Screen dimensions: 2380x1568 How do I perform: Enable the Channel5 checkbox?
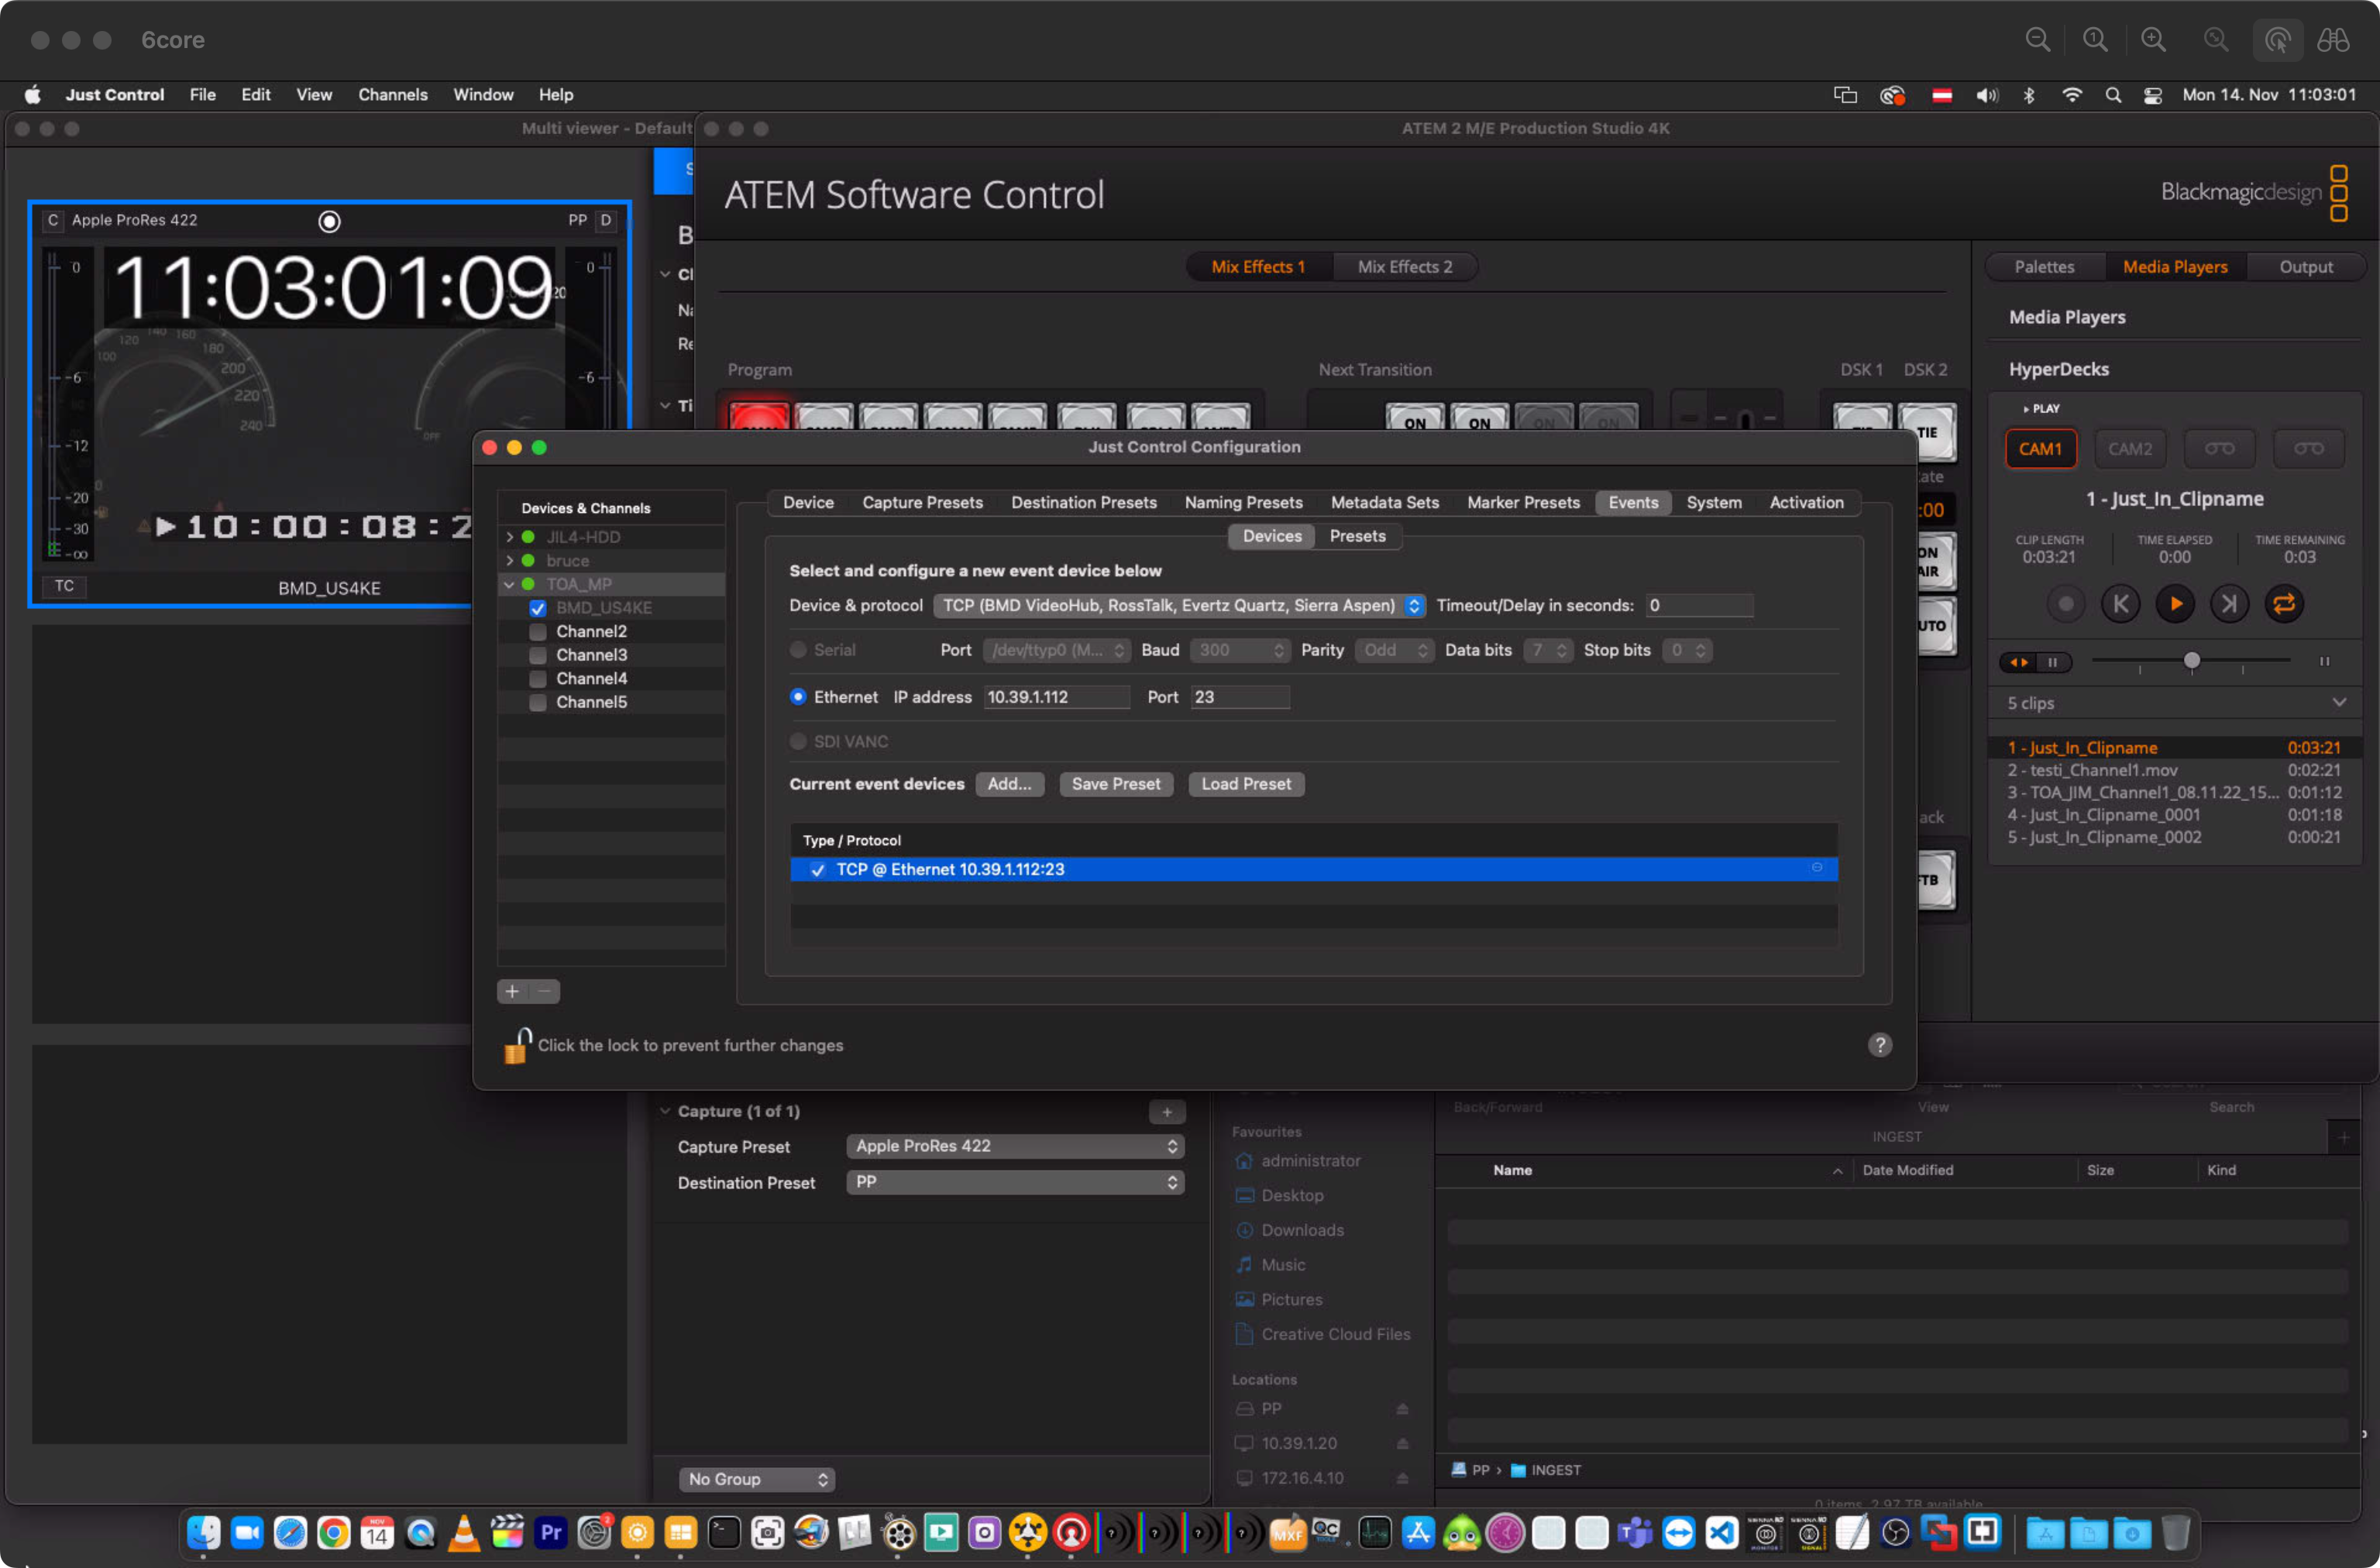[538, 702]
